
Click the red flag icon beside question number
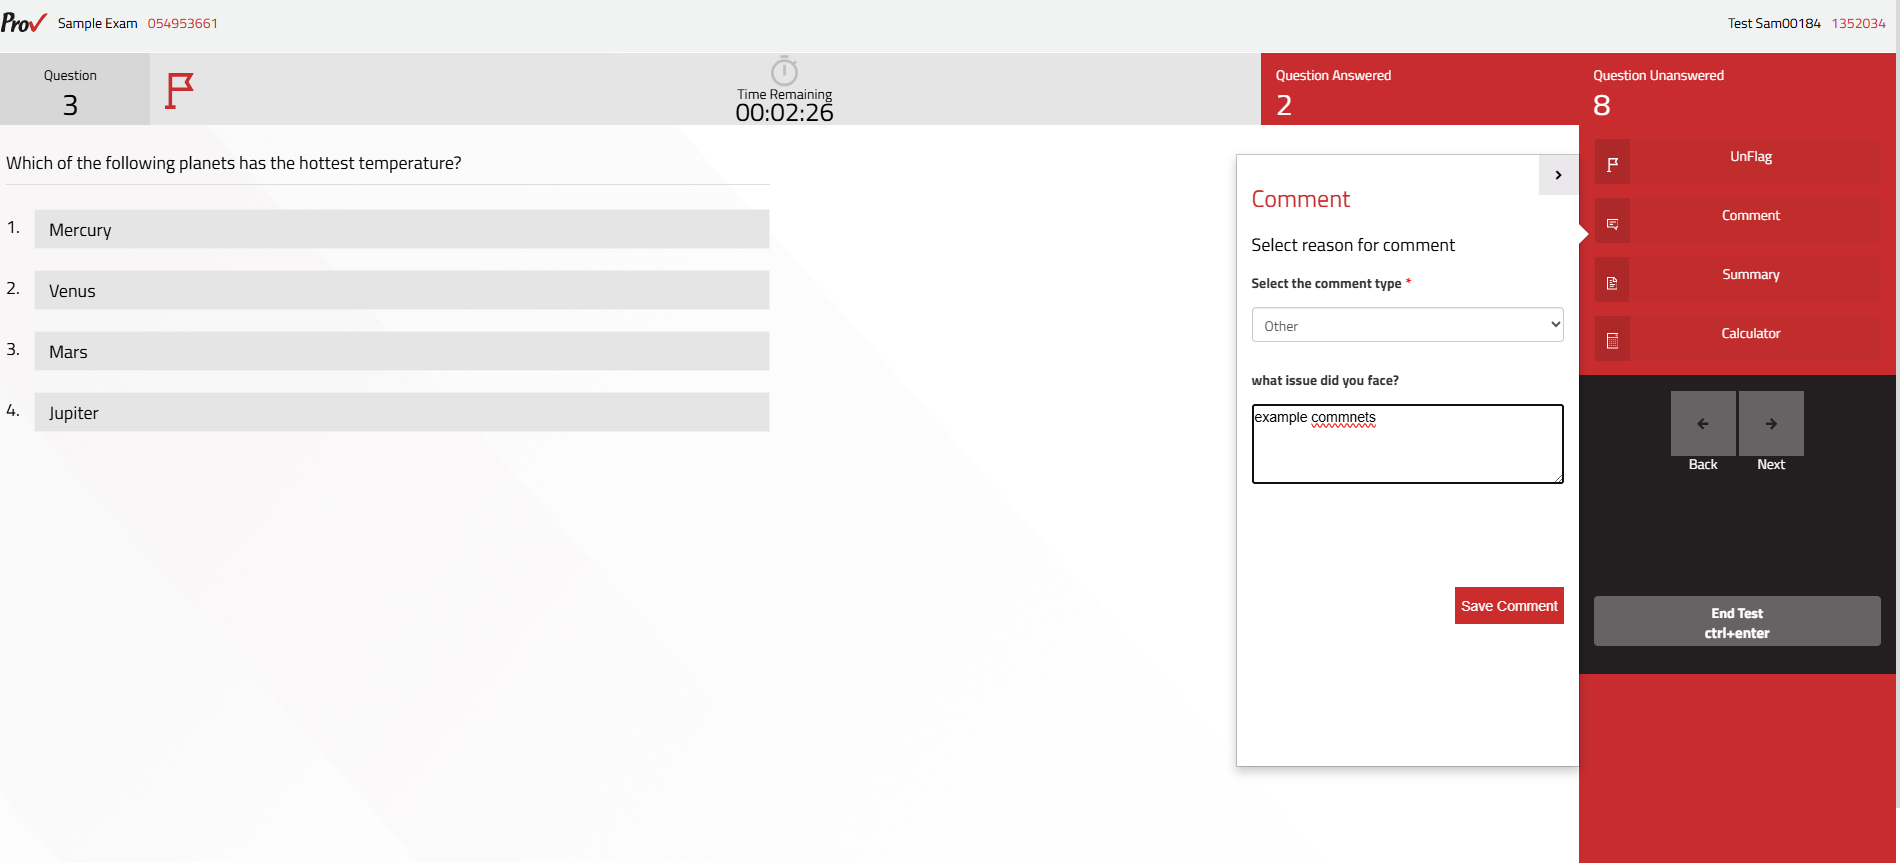click(x=179, y=90)
